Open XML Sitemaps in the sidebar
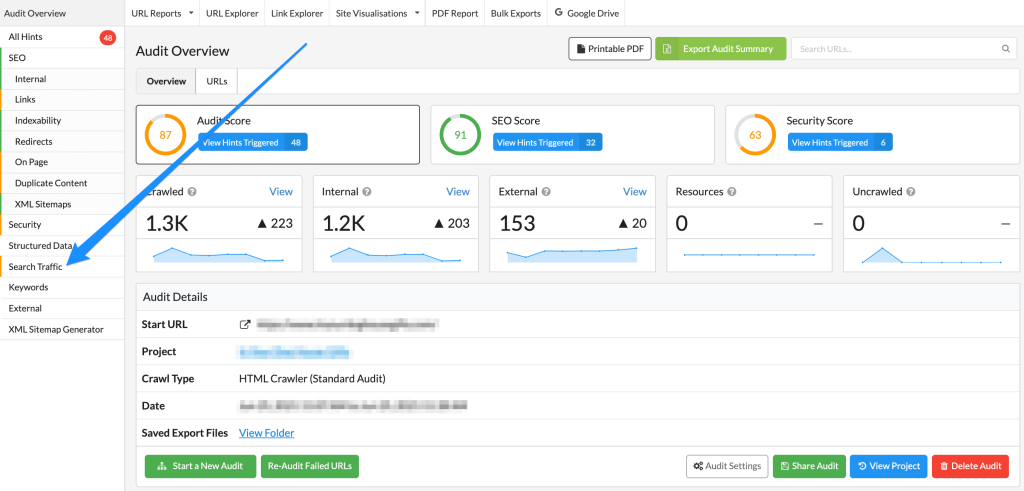The height and width of the screenshot is (491, 1024). (x=61, y=204)
